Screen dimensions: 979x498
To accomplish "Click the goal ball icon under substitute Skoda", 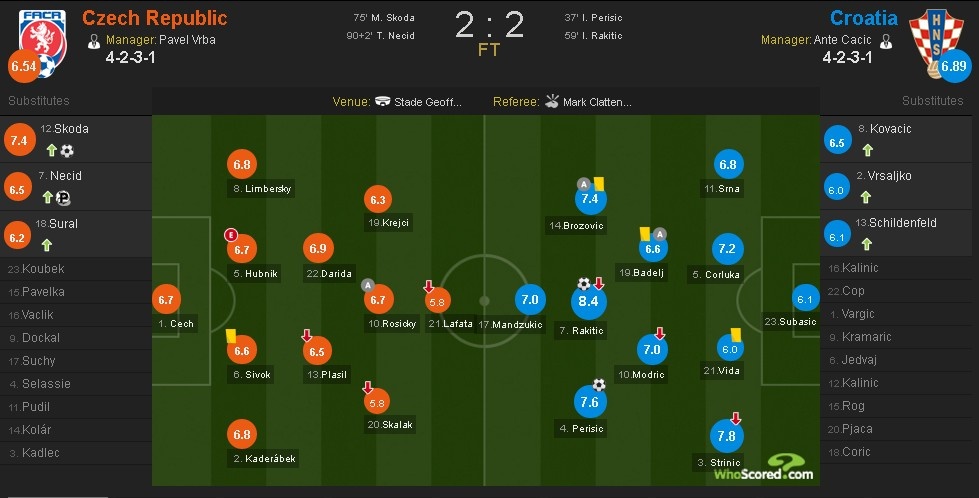I will (x=67, y=151).
